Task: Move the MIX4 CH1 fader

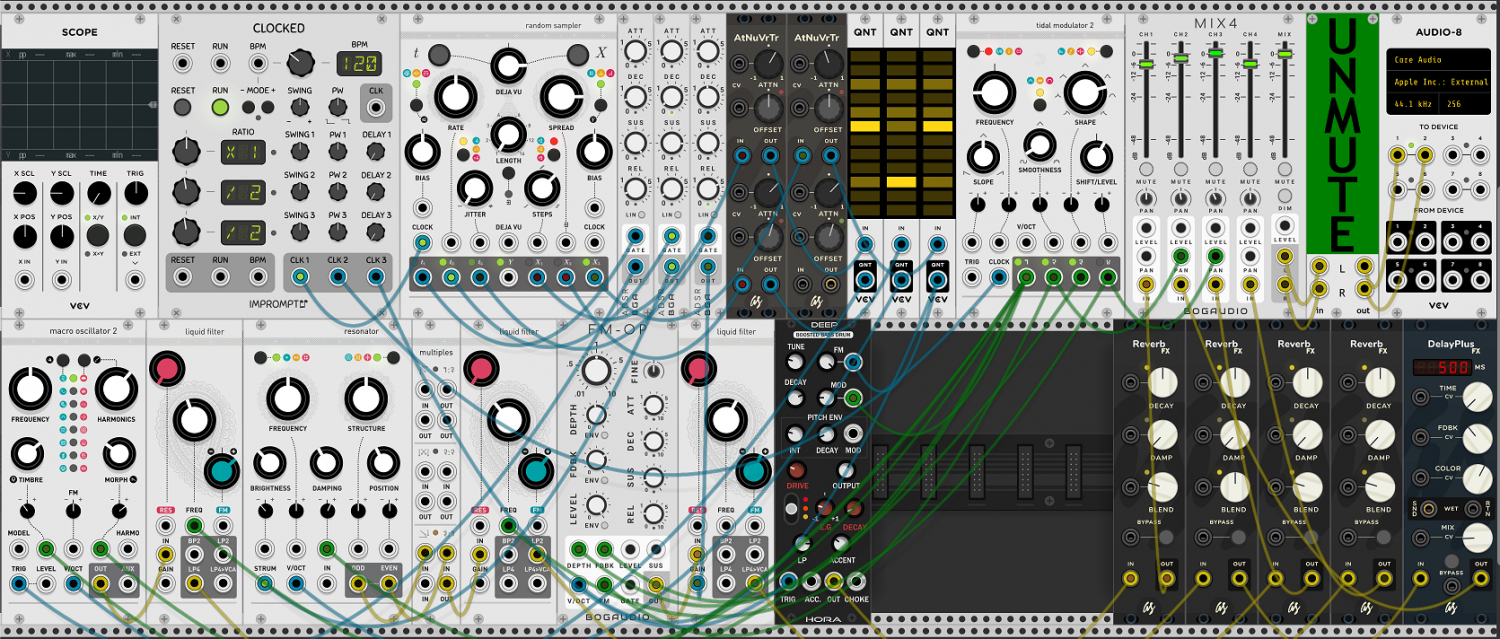Action: tap(1146, 64)
